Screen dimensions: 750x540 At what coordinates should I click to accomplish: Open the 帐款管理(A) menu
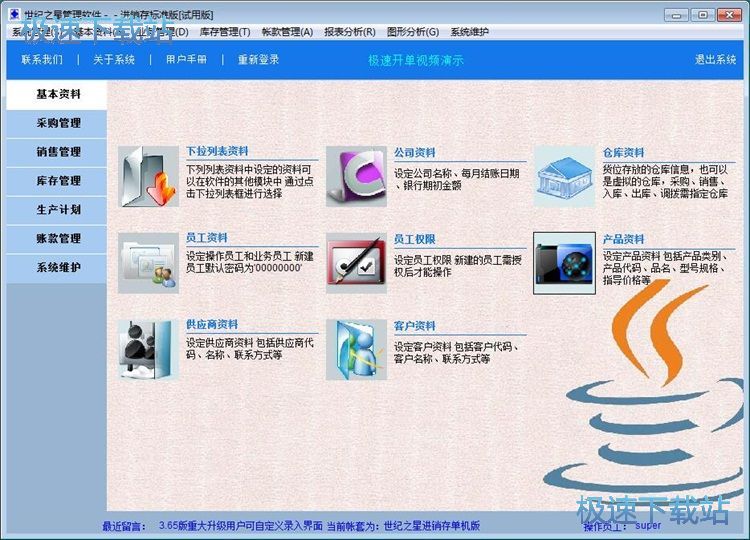287,32
